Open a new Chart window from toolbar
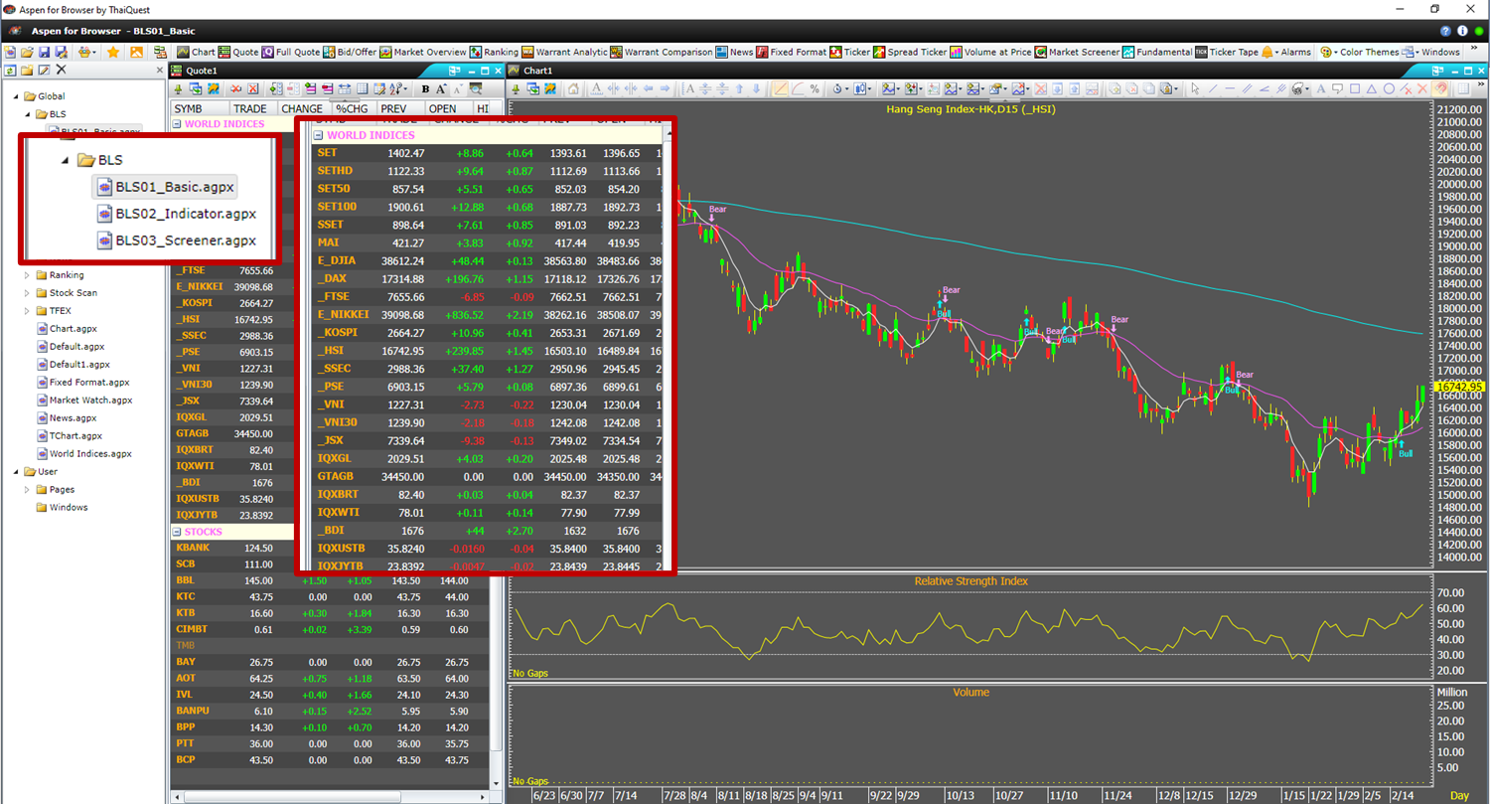 pos(196,52)
